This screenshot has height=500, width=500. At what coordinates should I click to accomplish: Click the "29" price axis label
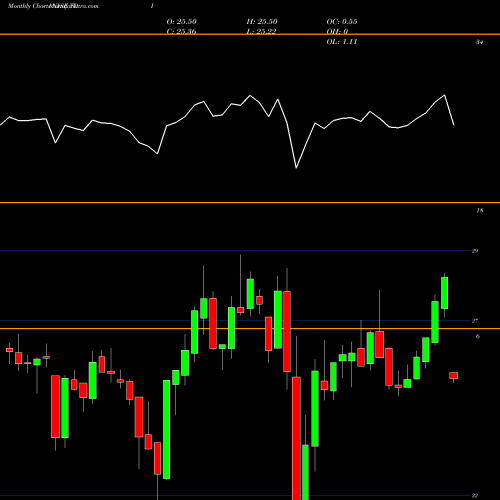click(475, 251)
